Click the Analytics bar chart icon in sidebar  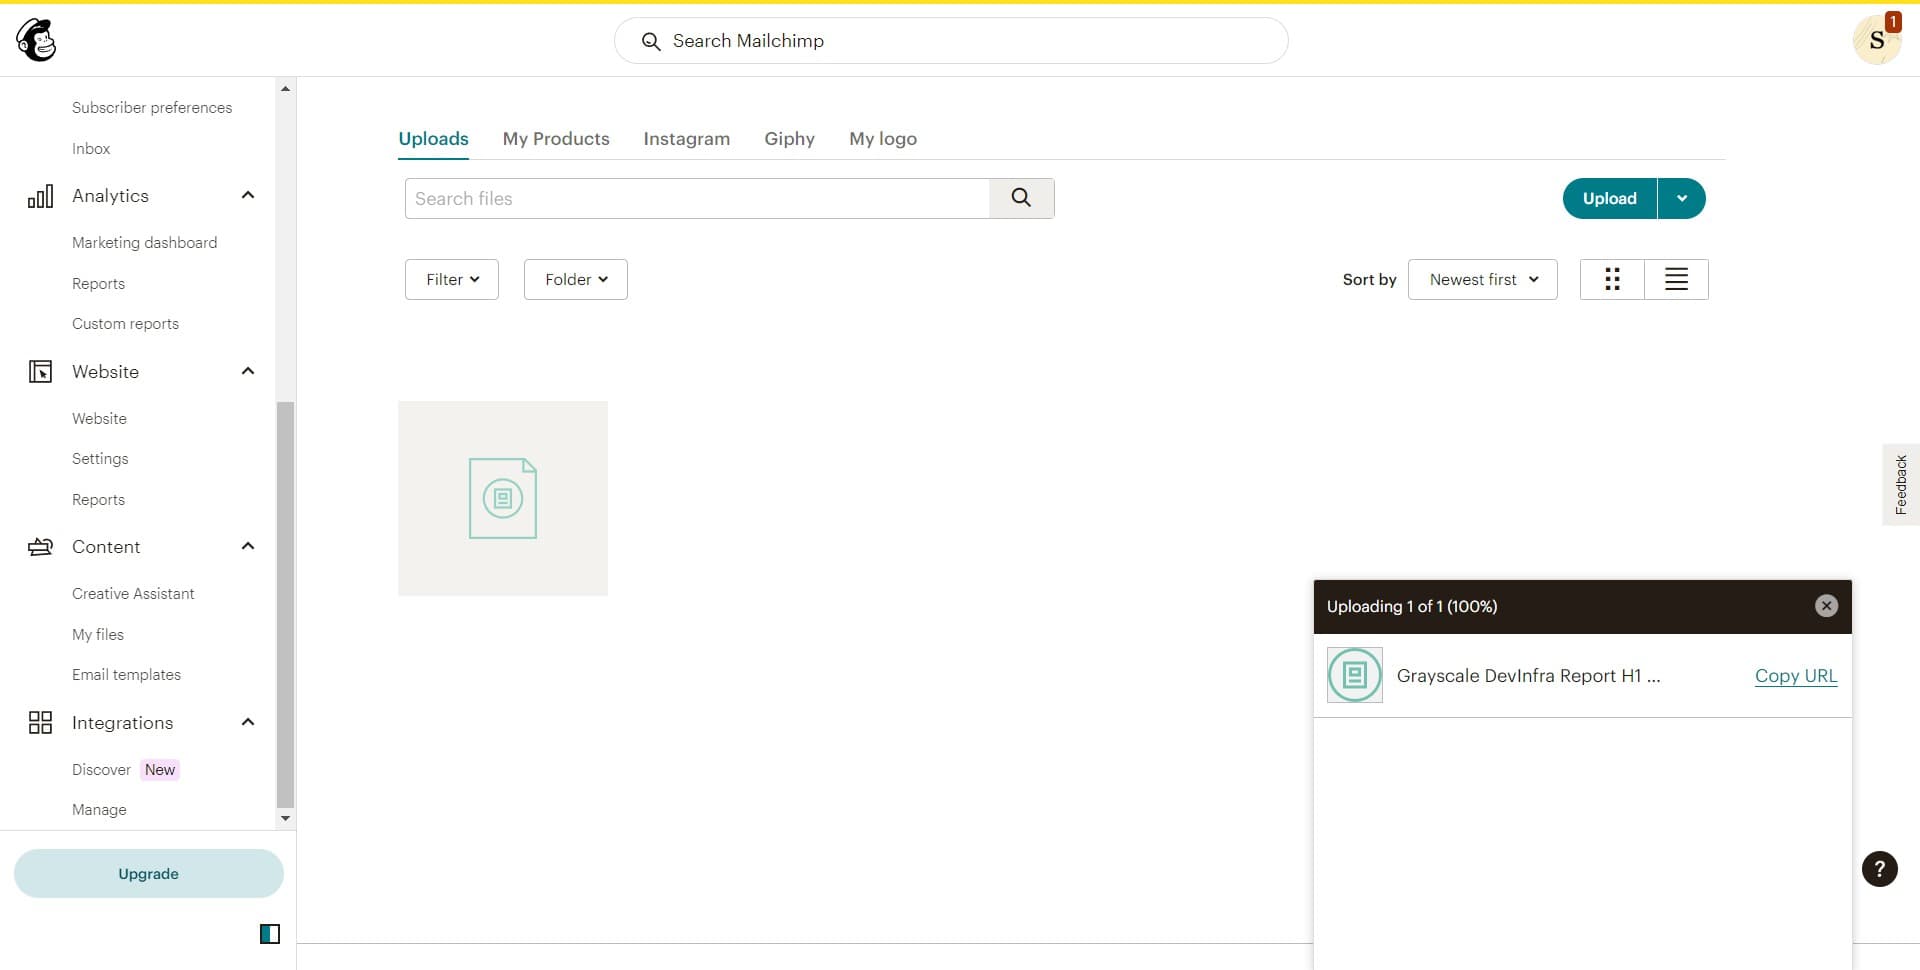click(x=40, y=196)
